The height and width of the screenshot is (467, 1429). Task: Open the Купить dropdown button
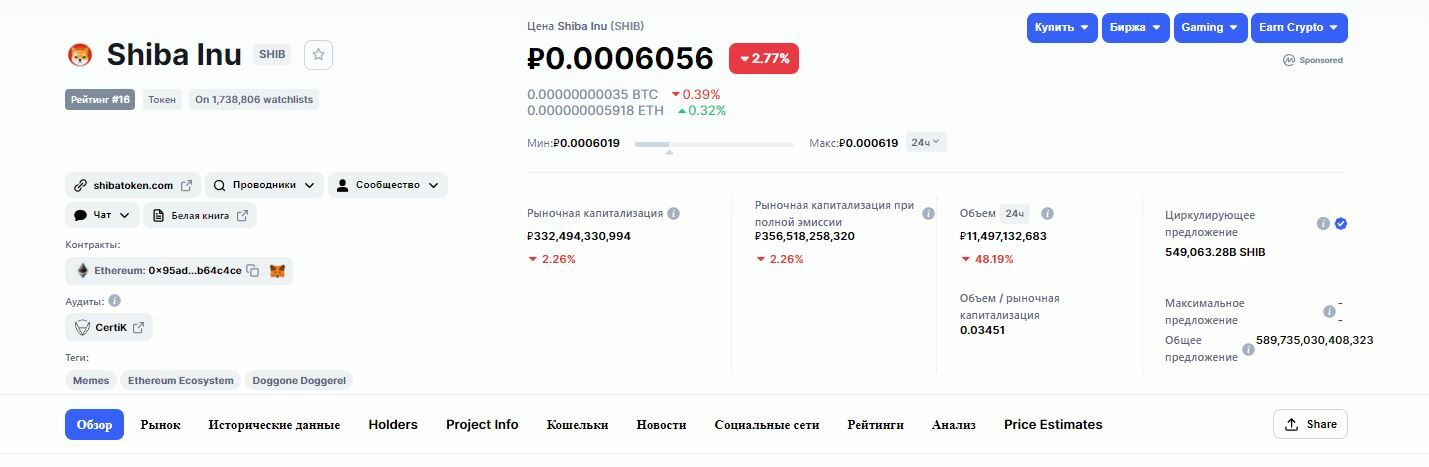tap(1062, 28)
